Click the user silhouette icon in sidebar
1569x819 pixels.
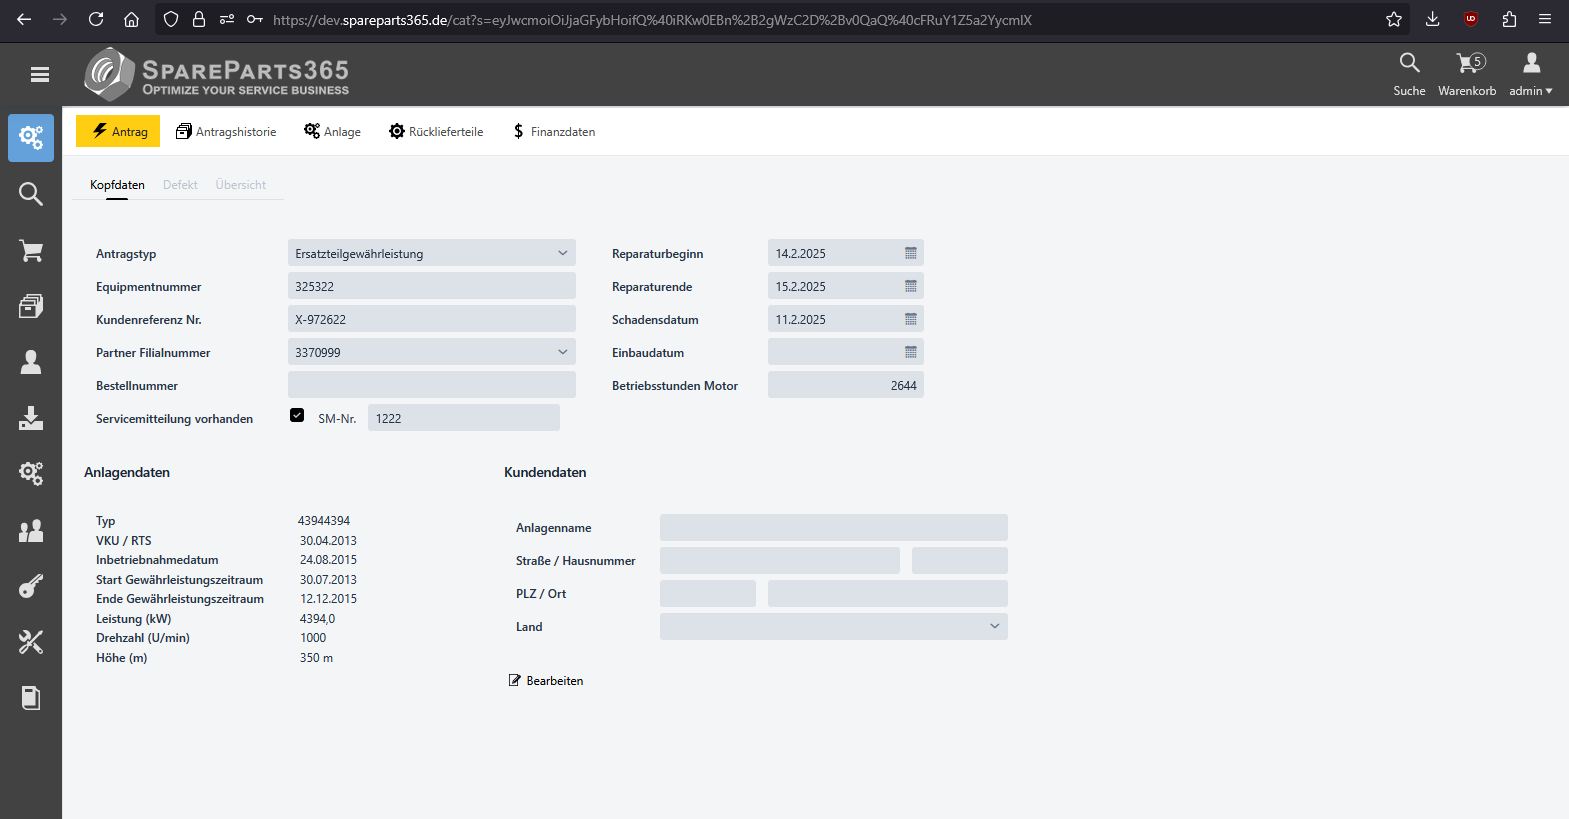[x=31, y=362]
